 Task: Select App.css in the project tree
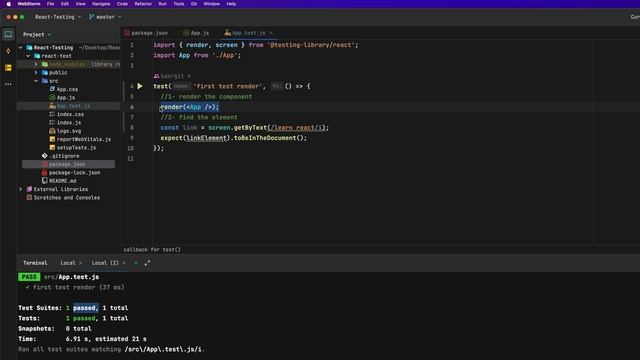tap(67, 89)
